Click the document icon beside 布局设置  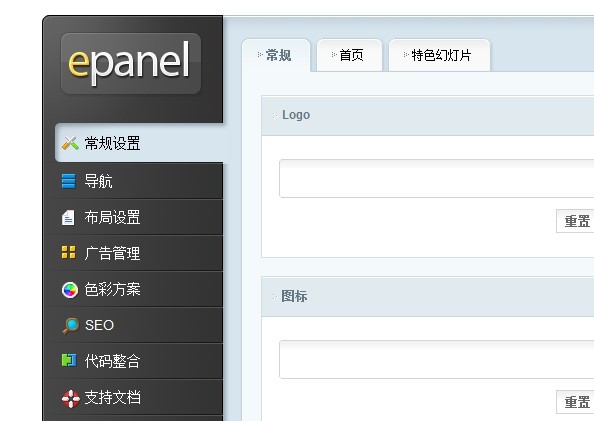point(68,218)
